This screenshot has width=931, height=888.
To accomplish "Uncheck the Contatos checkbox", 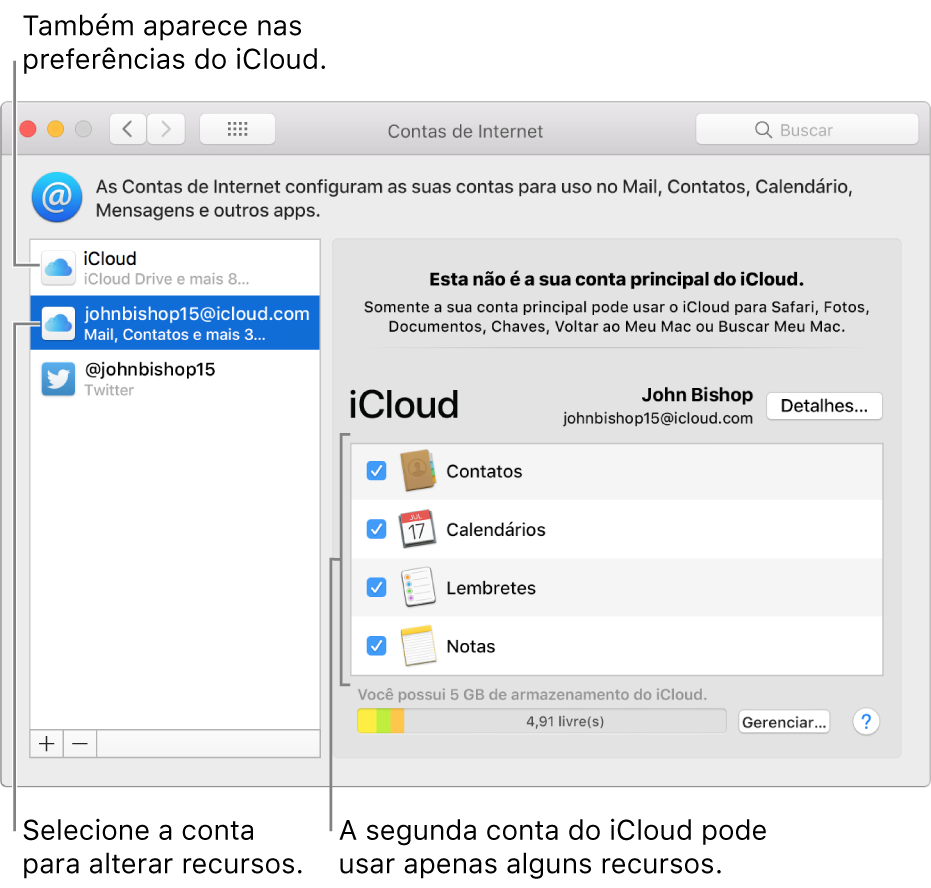I will pyautogui.click(x=376, y=471).
